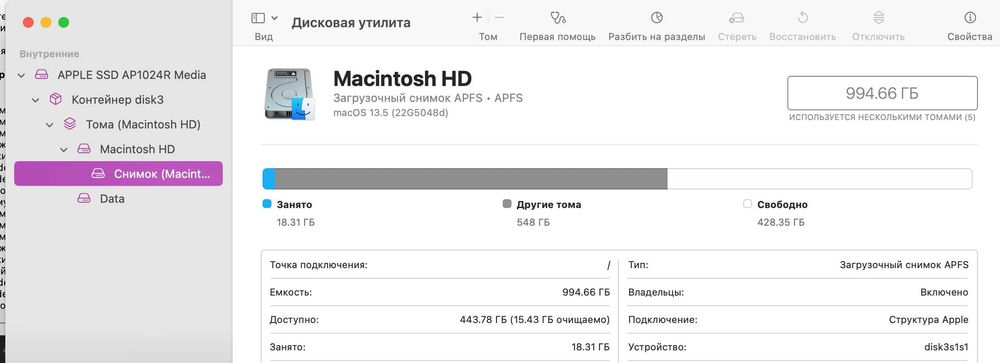The image size is (1000, 363).
Task: Click the 548 ГБ other volumes value
Action: [x=533, y=223]
